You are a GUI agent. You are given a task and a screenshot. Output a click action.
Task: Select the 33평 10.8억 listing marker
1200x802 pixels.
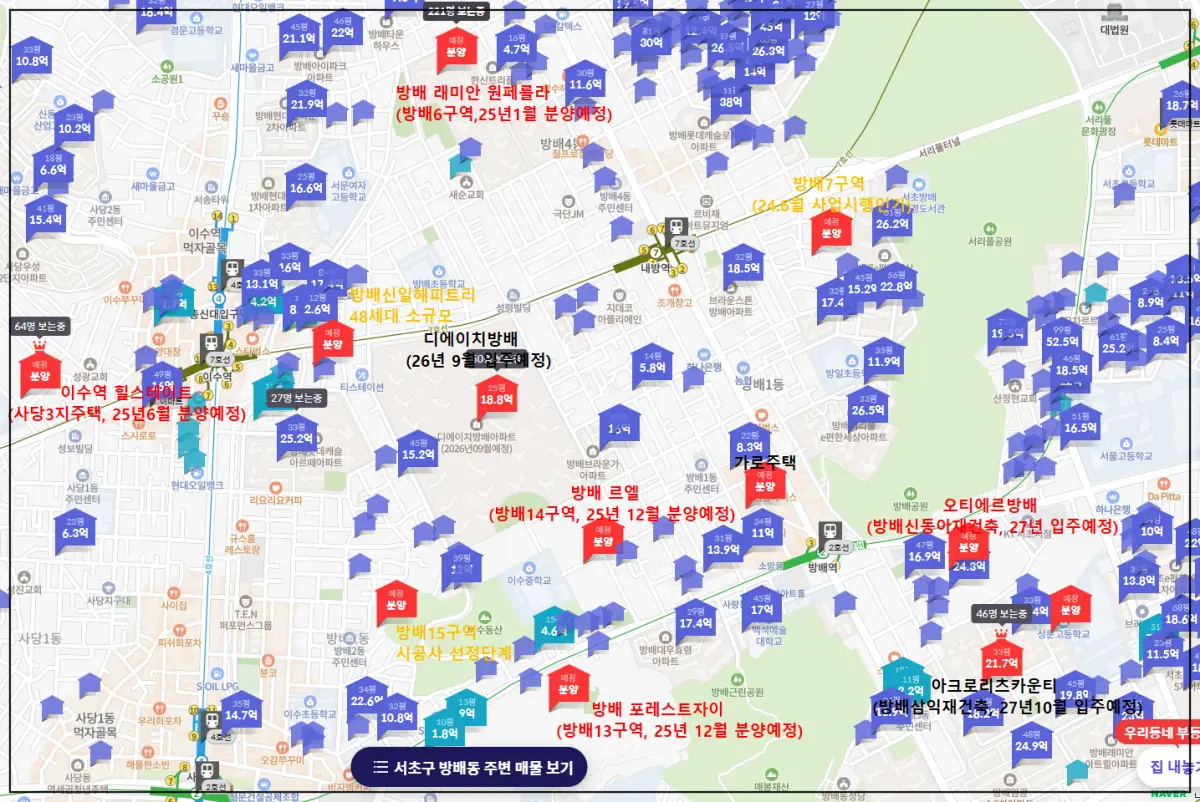pyautogui.click(x=32, y=60)
